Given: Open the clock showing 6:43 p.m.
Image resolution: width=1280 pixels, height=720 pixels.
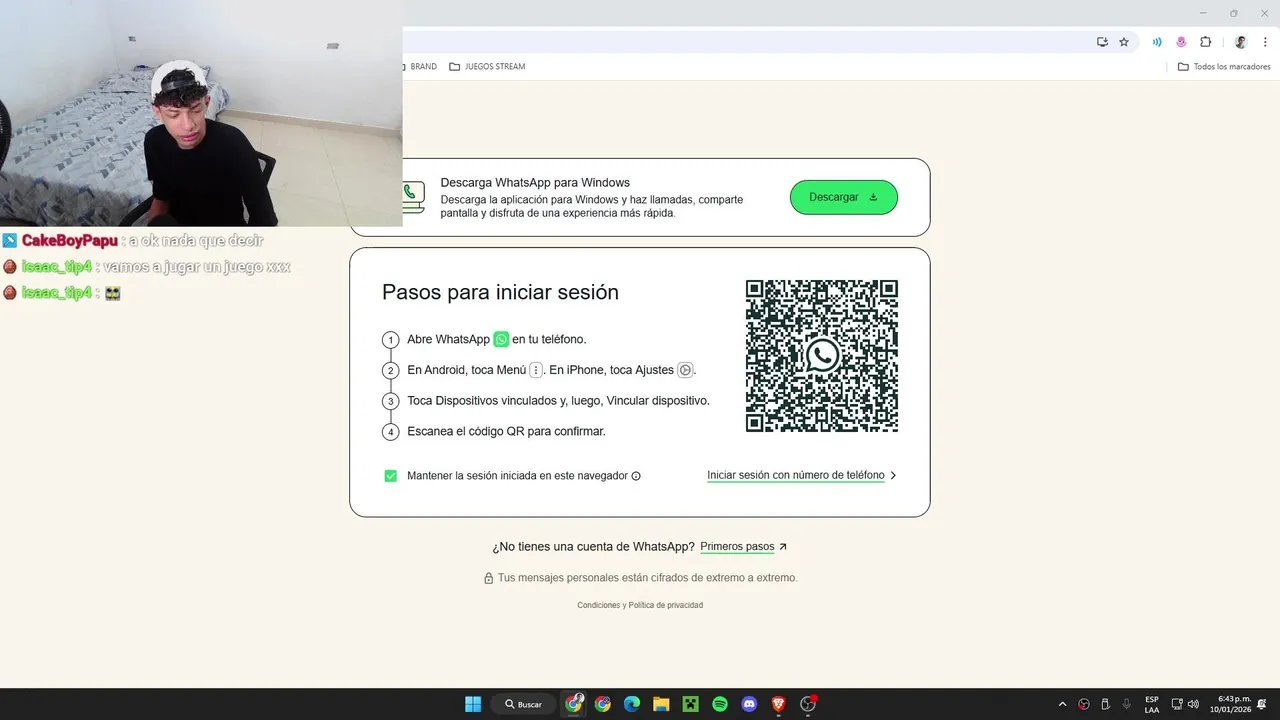Looking at the screenshot, I should pyautogui.click(x=1230, y=704).
